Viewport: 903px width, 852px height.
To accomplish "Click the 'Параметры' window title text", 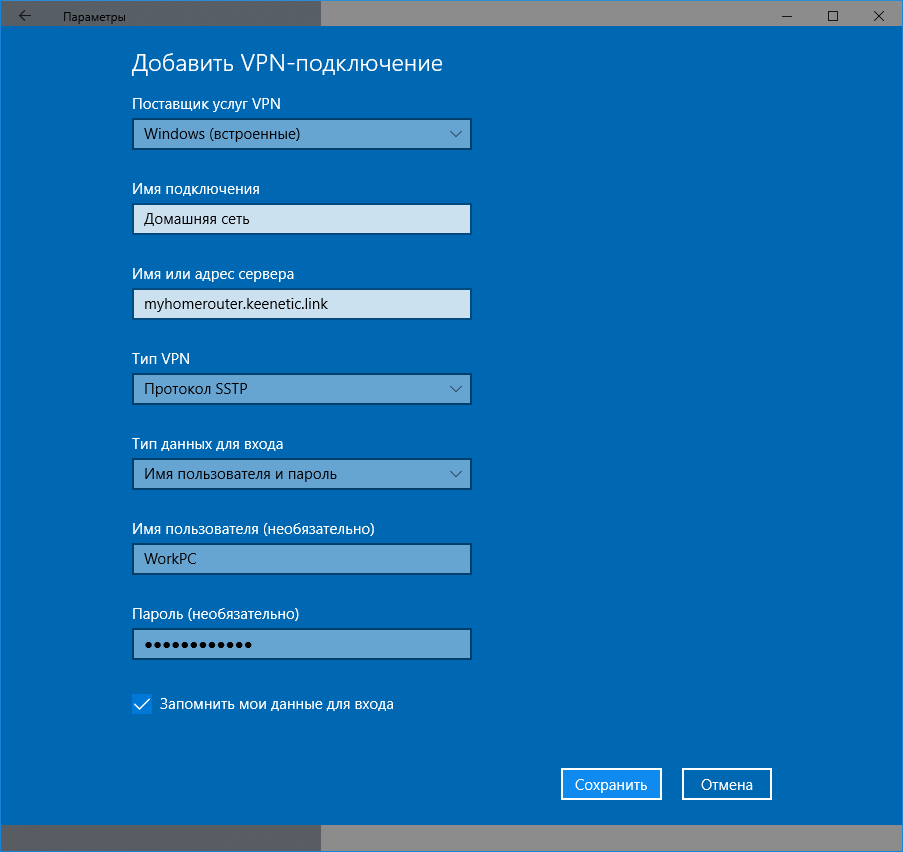I will [94, 17].
